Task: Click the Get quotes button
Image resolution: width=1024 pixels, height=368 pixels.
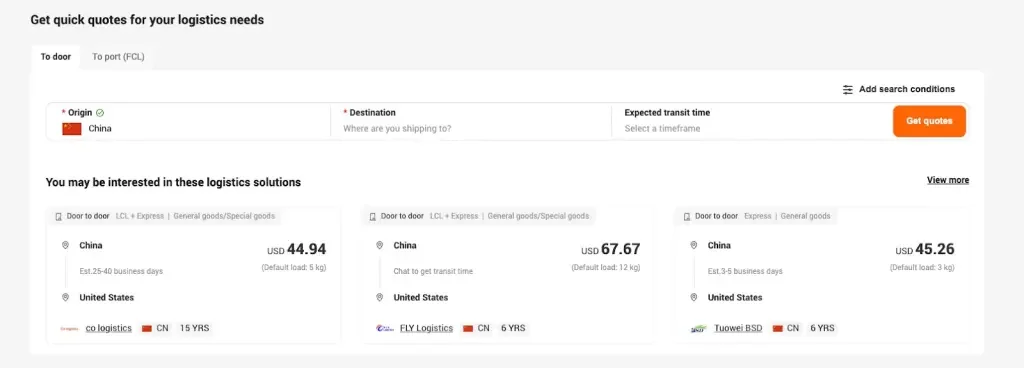Action: 929,121
